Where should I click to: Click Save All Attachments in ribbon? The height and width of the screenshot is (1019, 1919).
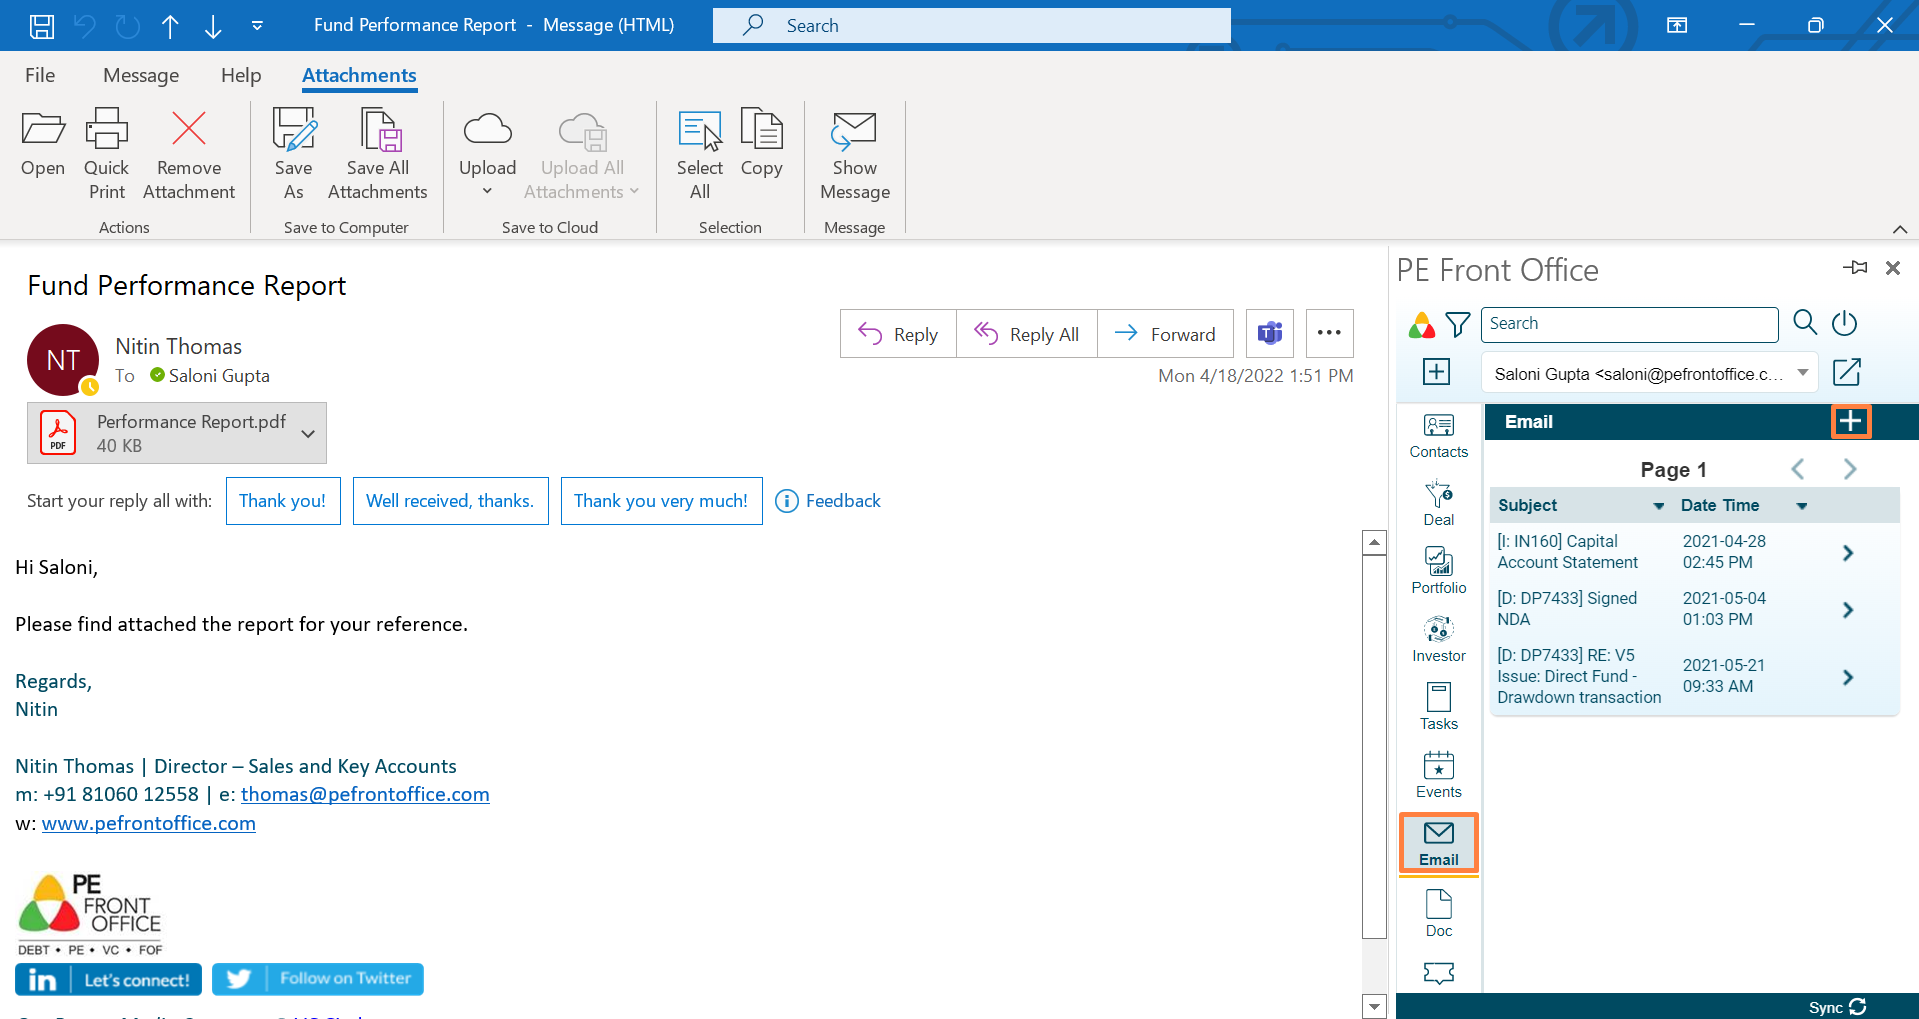[378, 155]
